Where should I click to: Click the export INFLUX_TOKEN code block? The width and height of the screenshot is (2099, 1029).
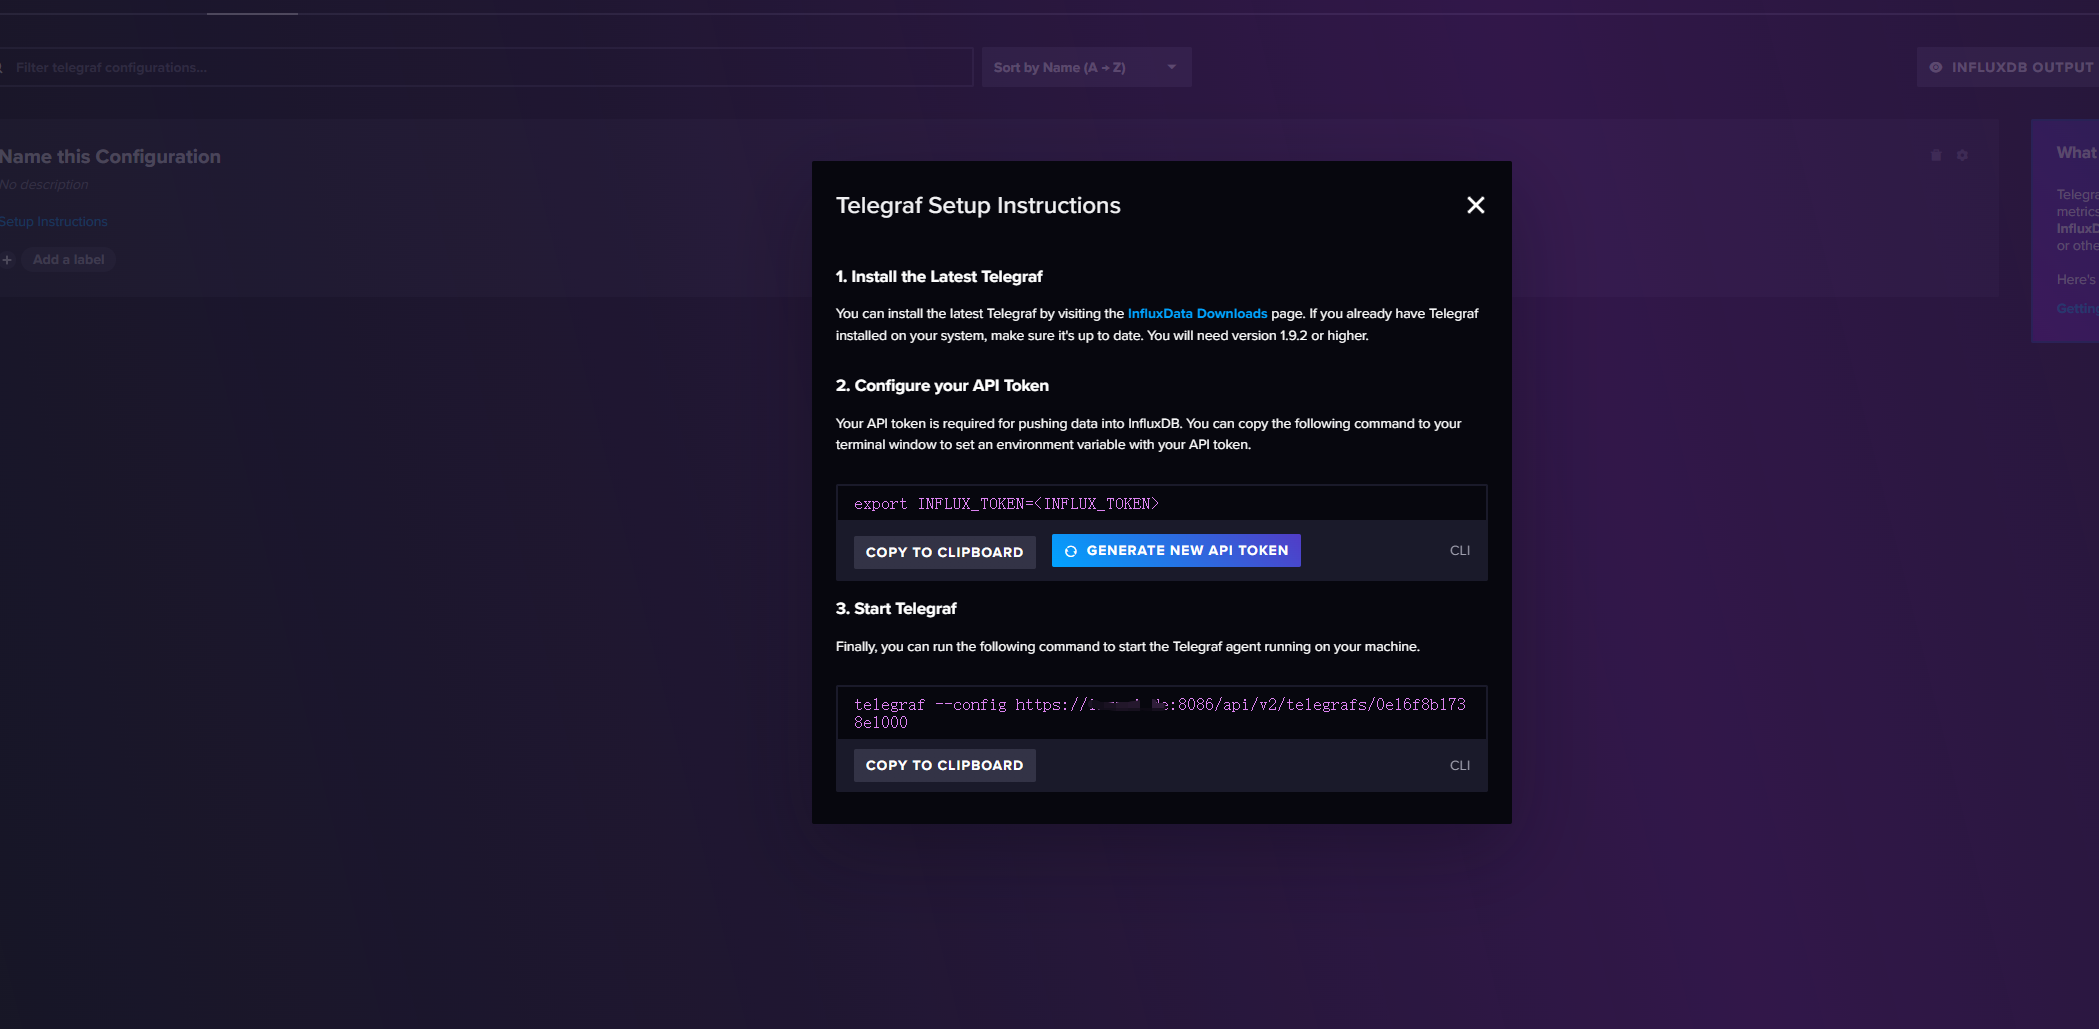click(x=1005, y=504)
